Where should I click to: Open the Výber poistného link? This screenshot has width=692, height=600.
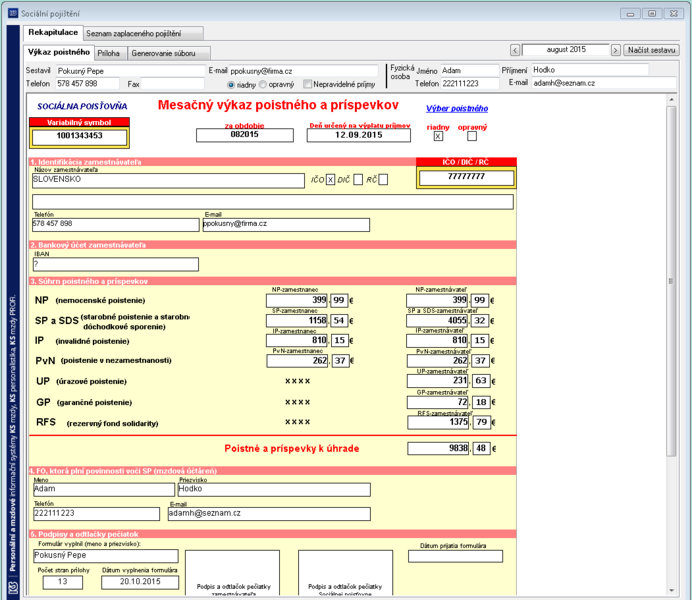click(457, 109)
